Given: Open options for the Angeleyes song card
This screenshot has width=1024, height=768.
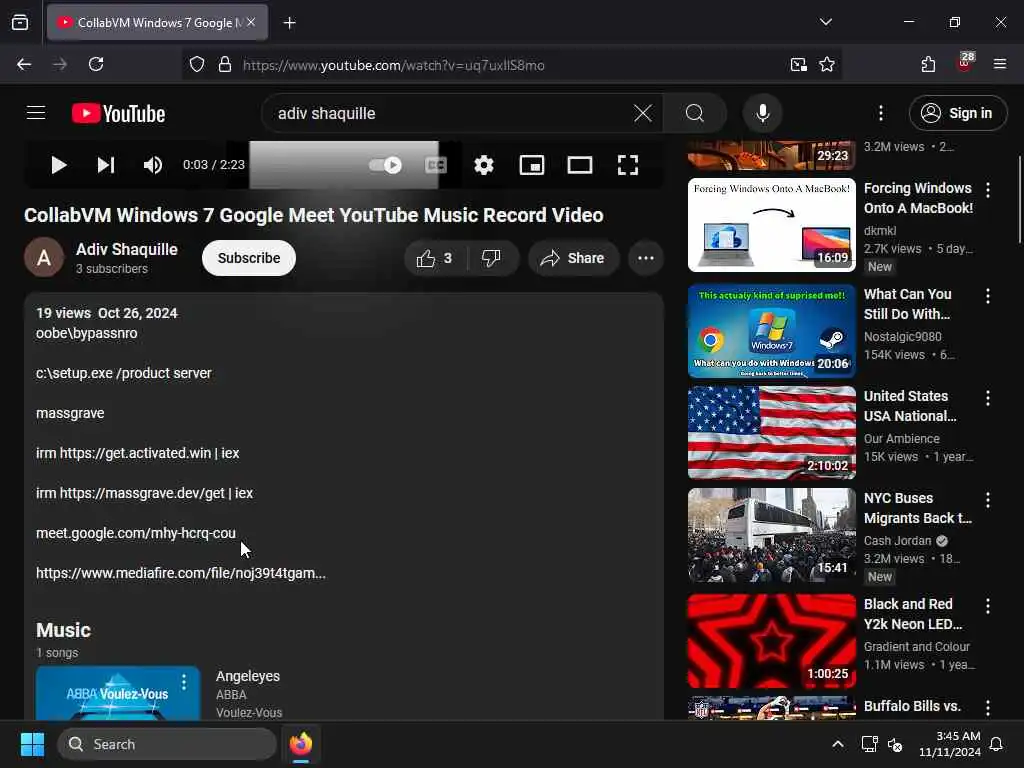Looking at the screenshot, I should [x=184, y=682].
